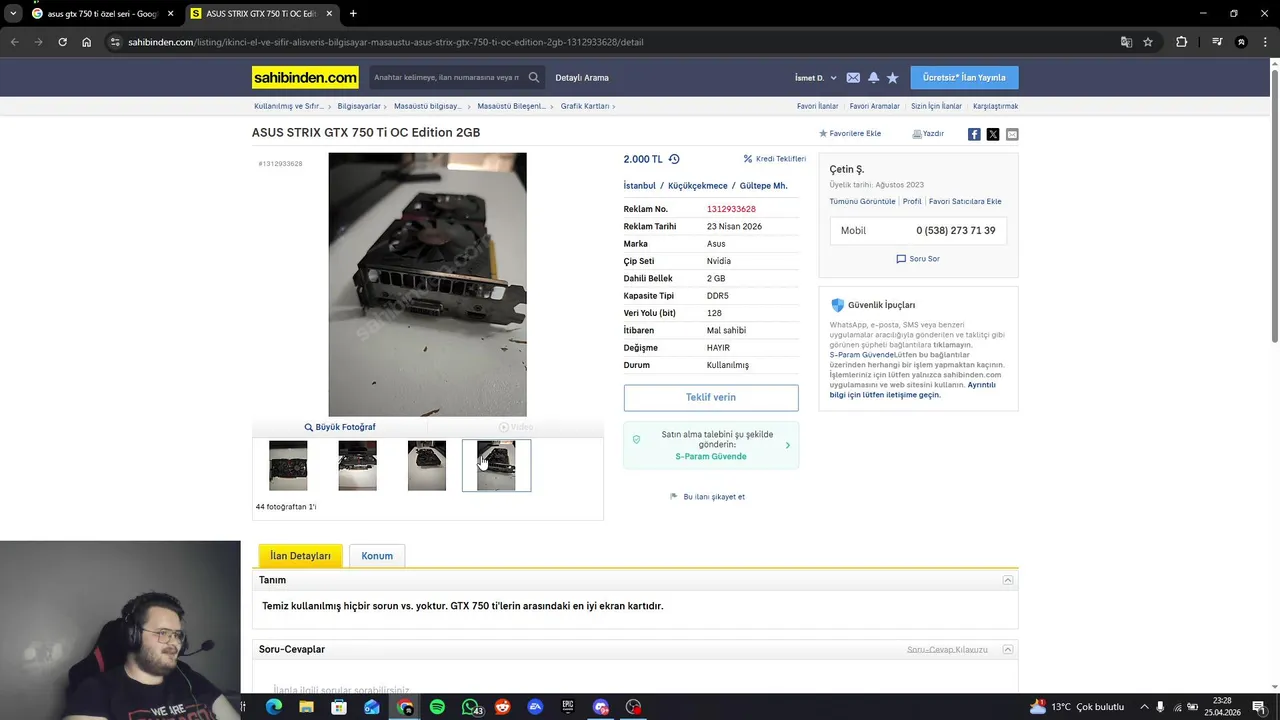Image resolution: width=1280 pixels, height=720 pixels.
Task: Open File Explorer from the taskbar
Action: pos(306,707)
